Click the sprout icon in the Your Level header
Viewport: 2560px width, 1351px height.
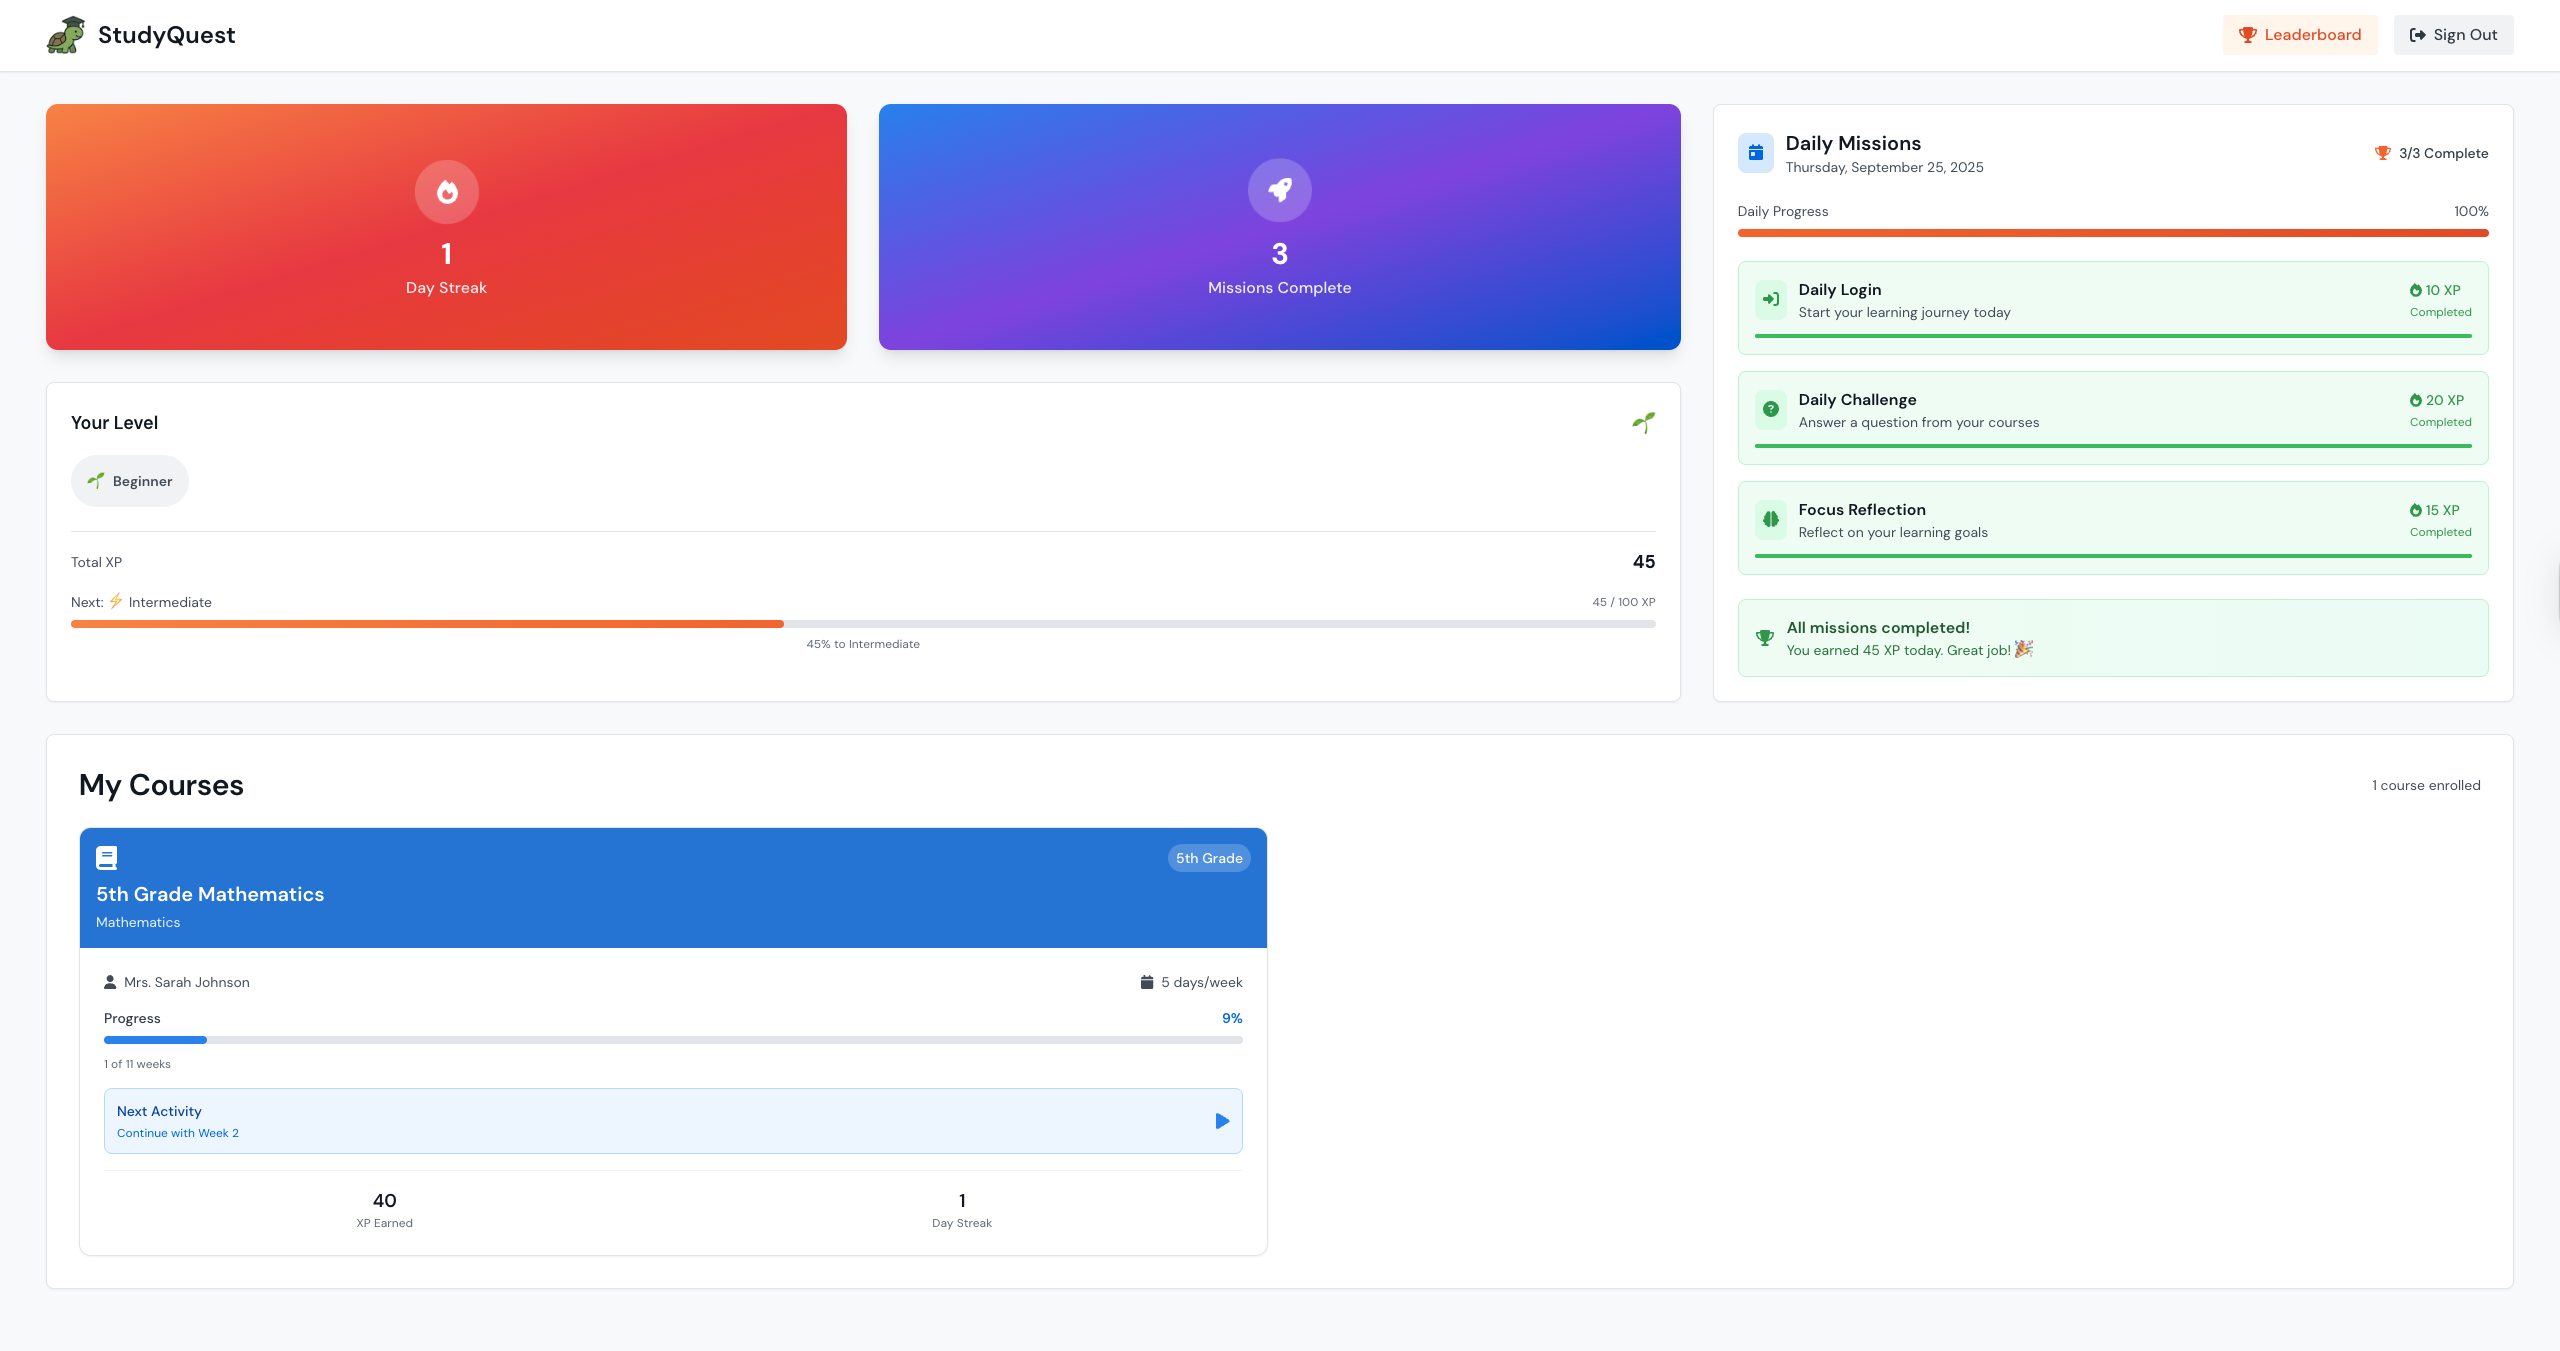[x=1643, y=423]
